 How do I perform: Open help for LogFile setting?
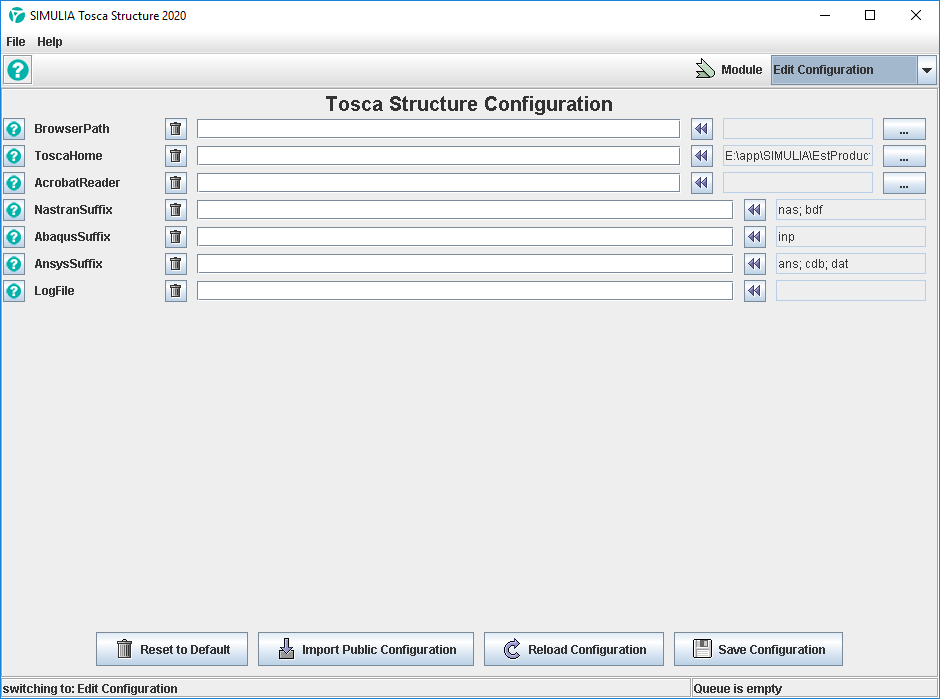pyautogui.click(x=14, y=291)
